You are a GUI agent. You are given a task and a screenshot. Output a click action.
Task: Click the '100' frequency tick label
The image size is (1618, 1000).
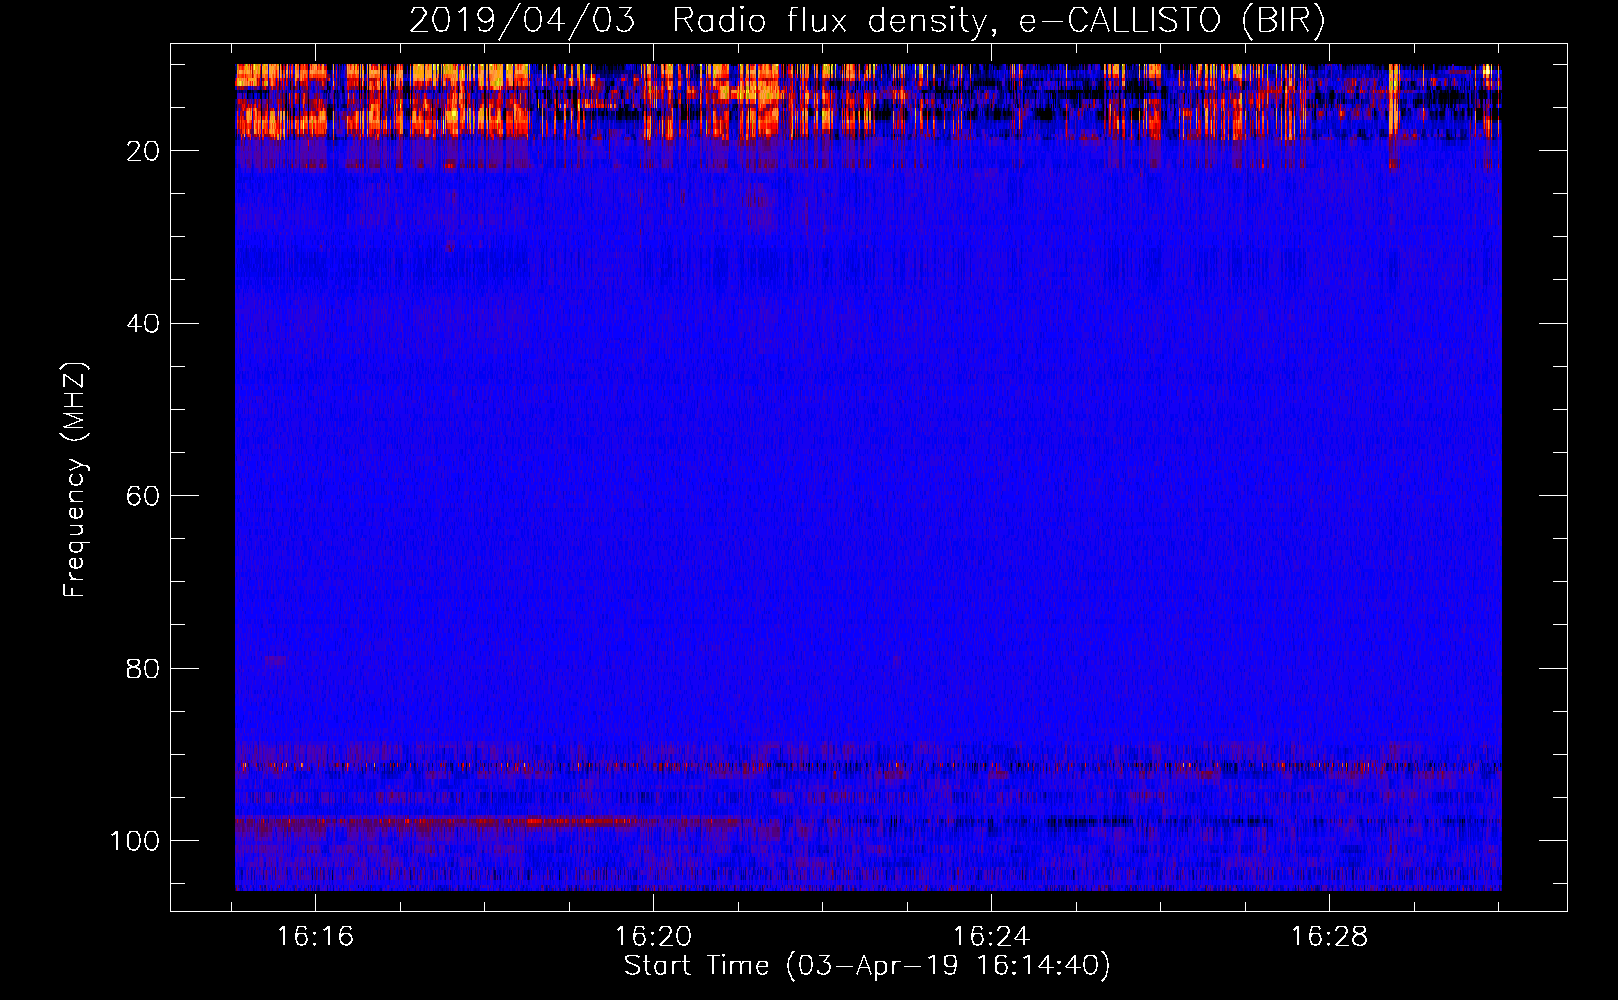135,841
